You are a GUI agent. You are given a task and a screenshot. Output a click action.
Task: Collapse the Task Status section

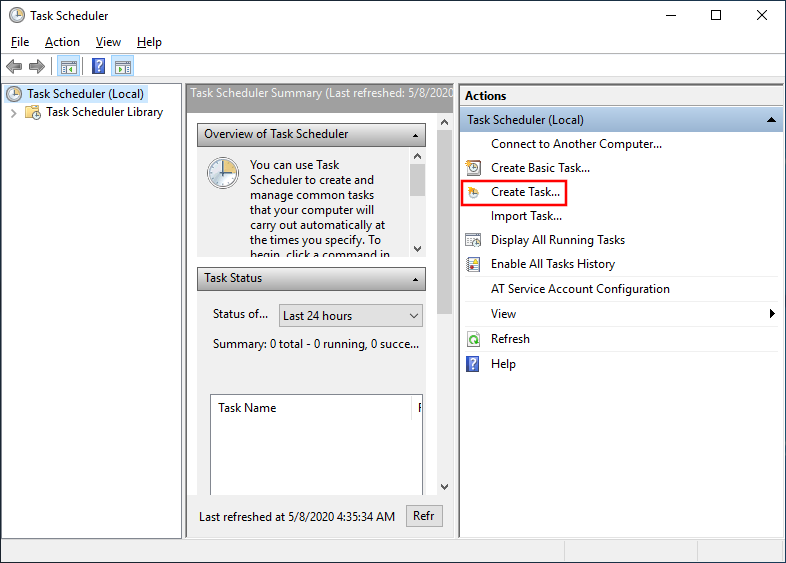click(x=414, y=278)
